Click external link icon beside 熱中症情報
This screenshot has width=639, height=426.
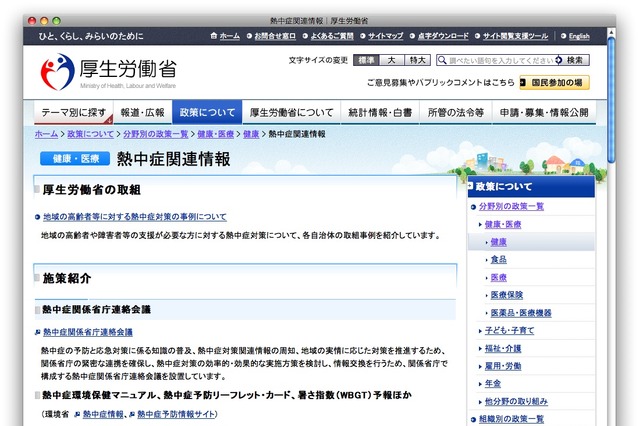[x=77, y=415]
